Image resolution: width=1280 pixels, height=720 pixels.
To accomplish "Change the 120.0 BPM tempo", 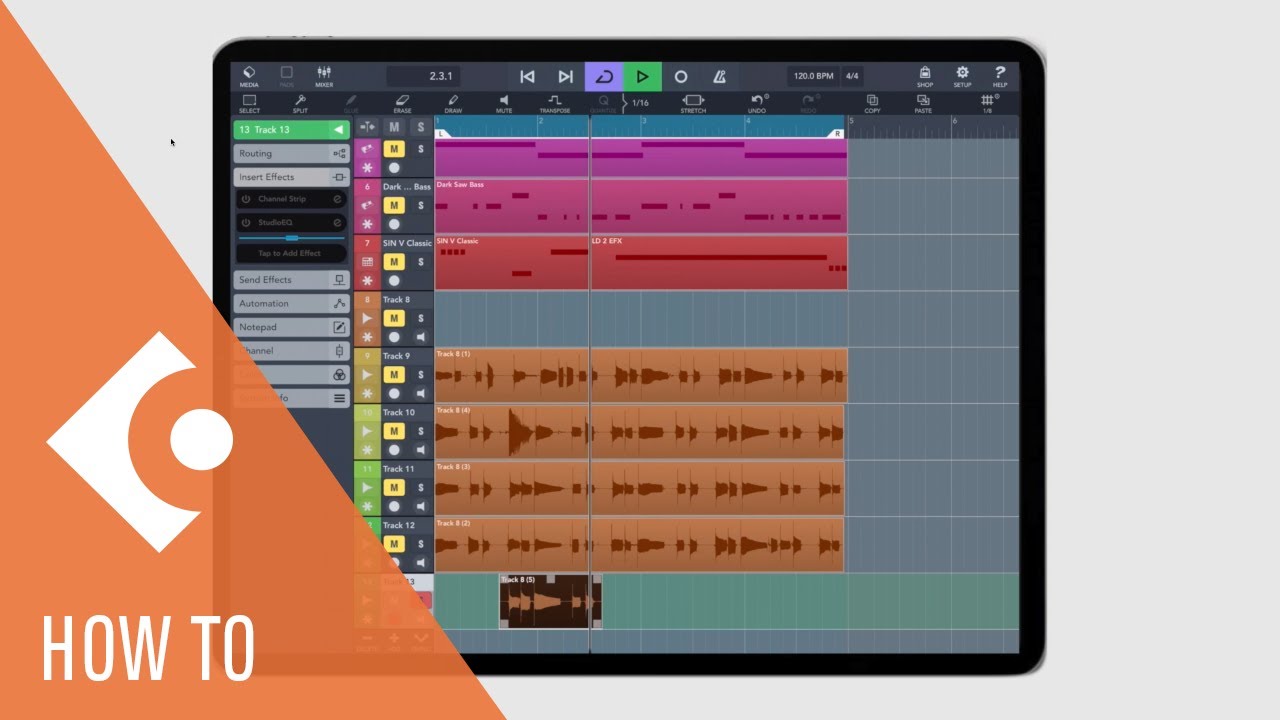I will (x=813, y=76).
